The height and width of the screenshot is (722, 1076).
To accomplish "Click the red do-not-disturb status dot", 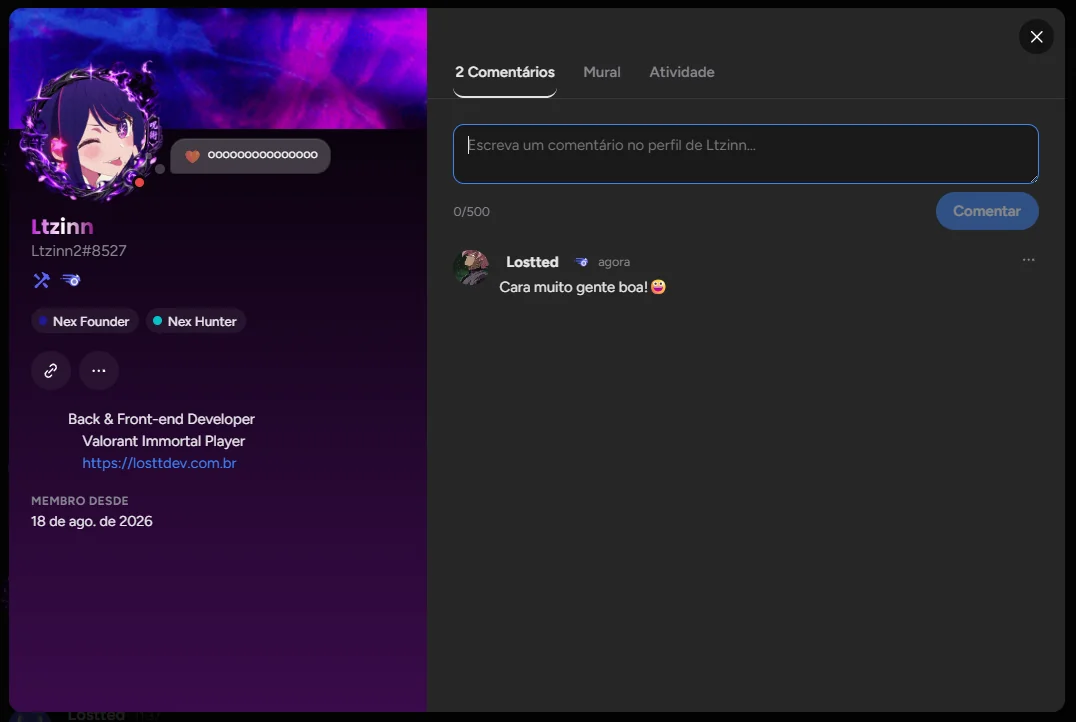I will tap(139, 183).
